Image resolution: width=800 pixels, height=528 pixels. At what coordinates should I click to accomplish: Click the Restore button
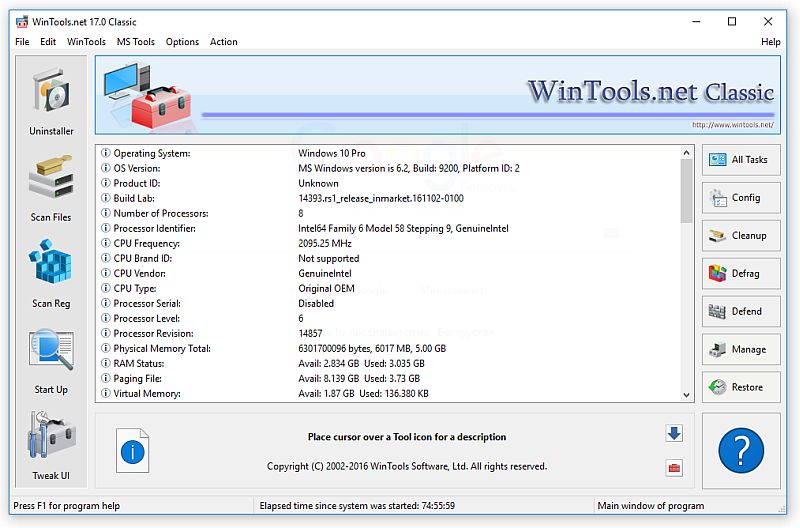click(x=741, y=388)
